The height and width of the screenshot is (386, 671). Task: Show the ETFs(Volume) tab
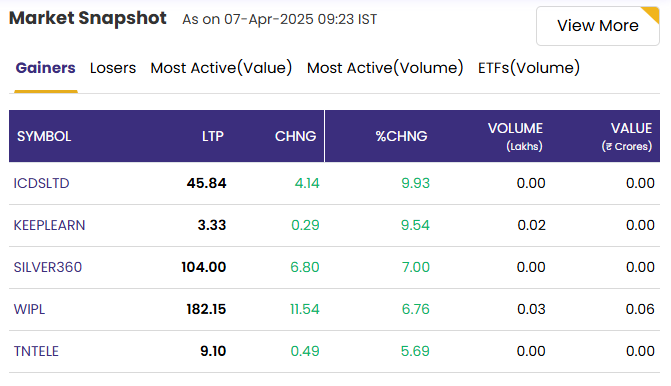pos(529,68)
